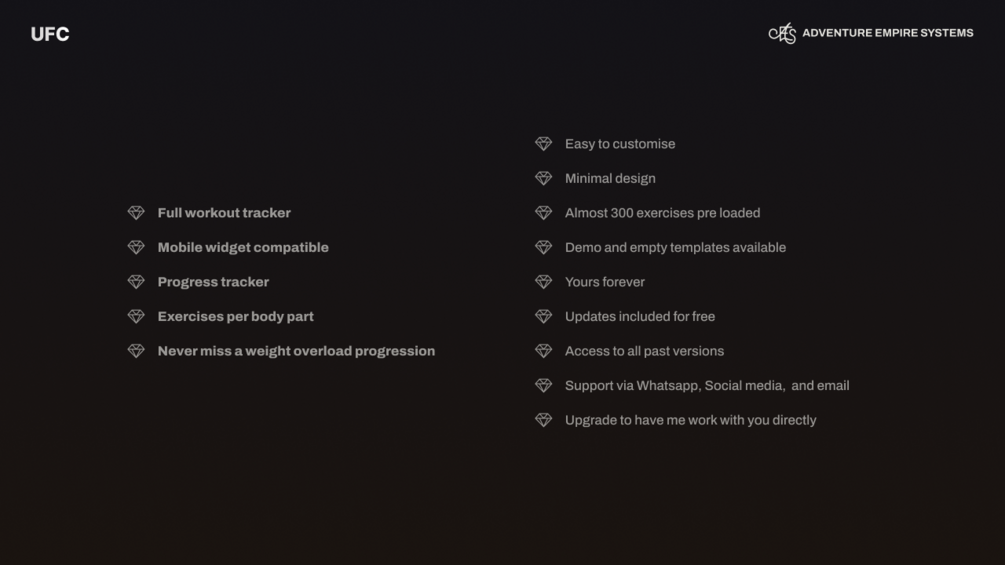
Task: Click the Demo and empty templates available text
Action: 675,248
